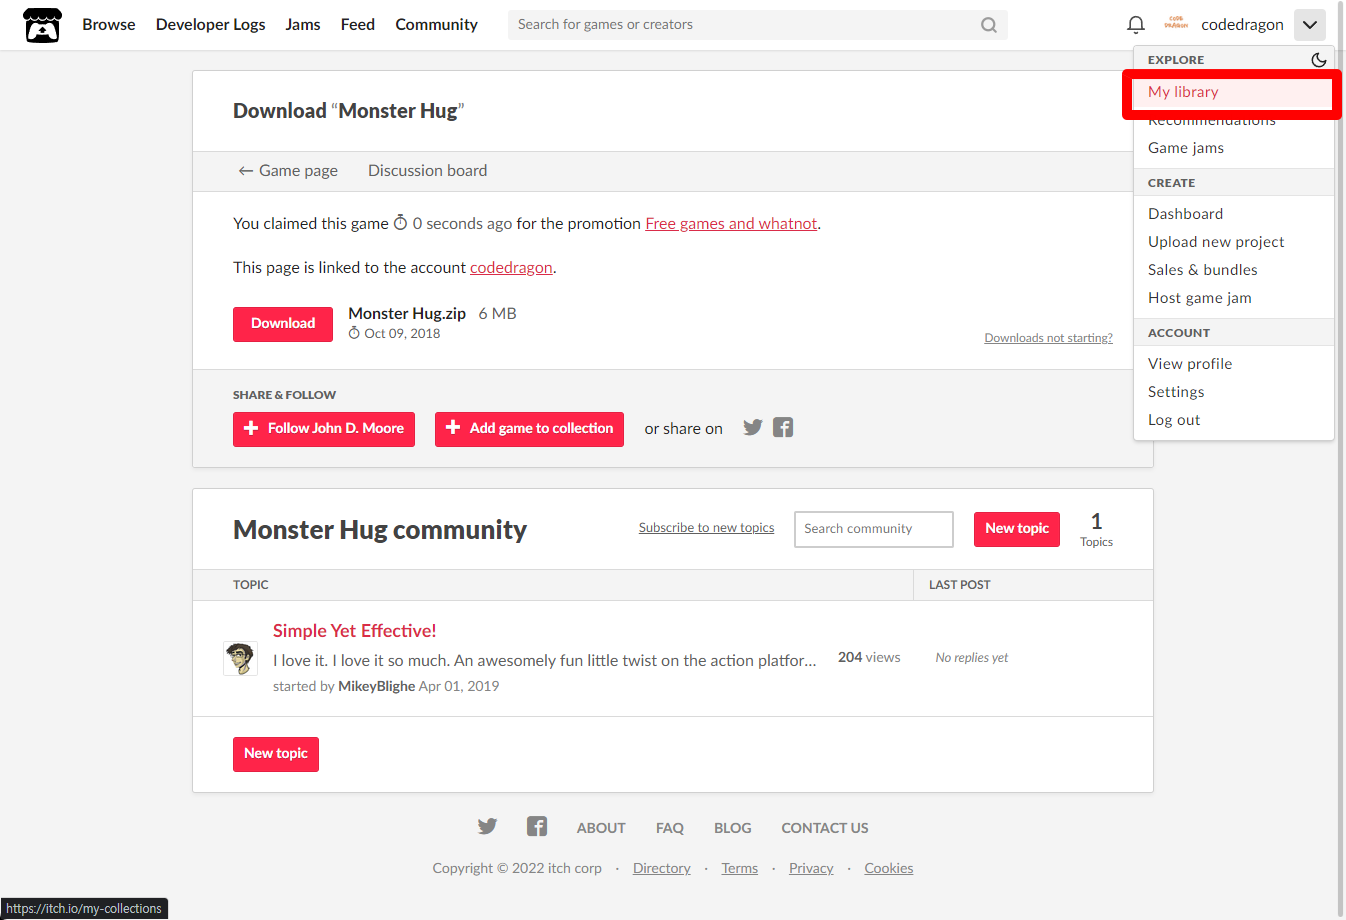Viewport: 1346px width, 920px height.
Task: Open MikeyBlighe's avatar thumbnail
Action: tap(240, 659)
